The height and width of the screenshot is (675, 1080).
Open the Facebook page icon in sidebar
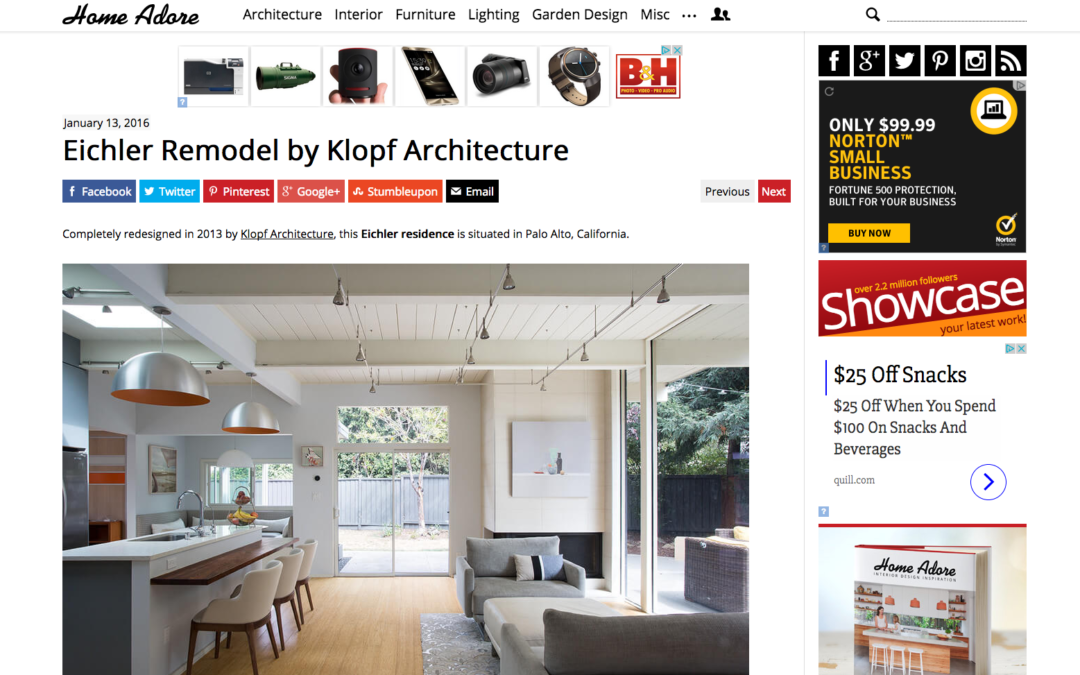pos(834,61)
